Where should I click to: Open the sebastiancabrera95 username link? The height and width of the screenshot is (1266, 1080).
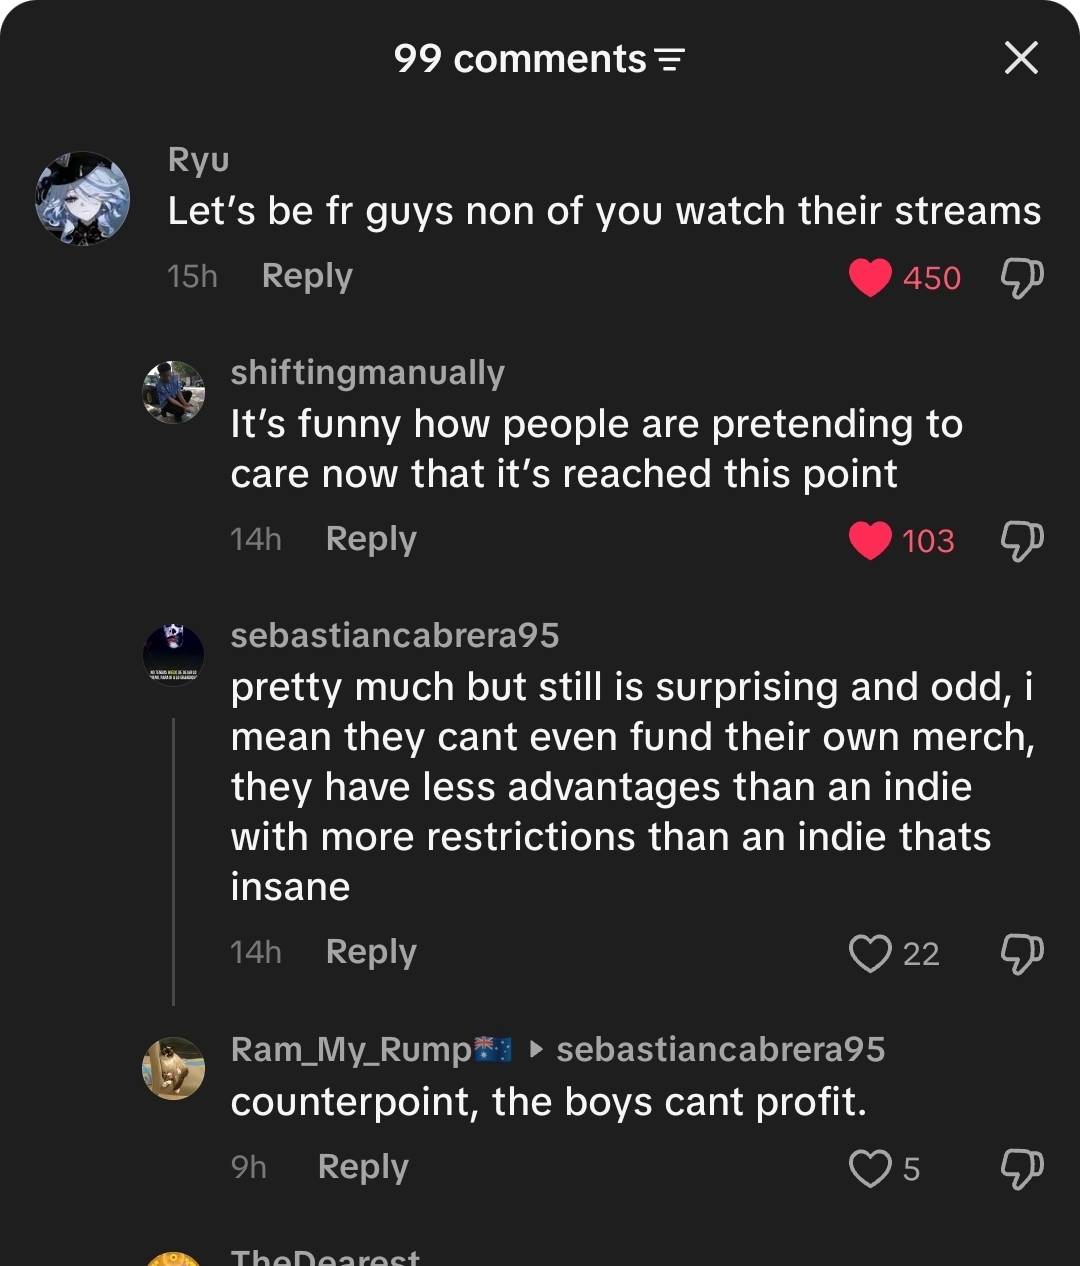(395, 635)
